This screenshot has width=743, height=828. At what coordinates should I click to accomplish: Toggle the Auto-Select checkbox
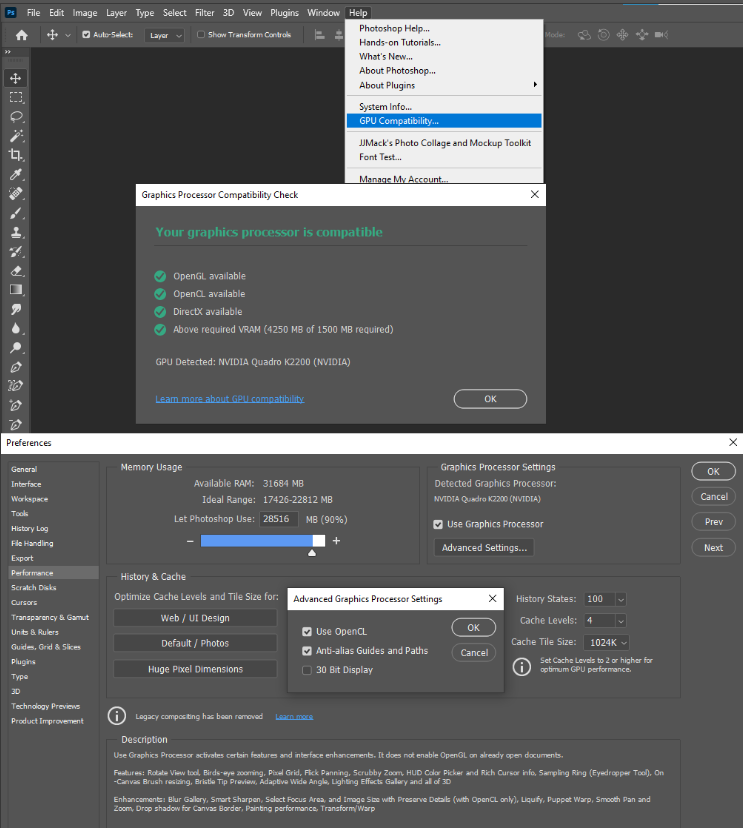click(86, 35)
